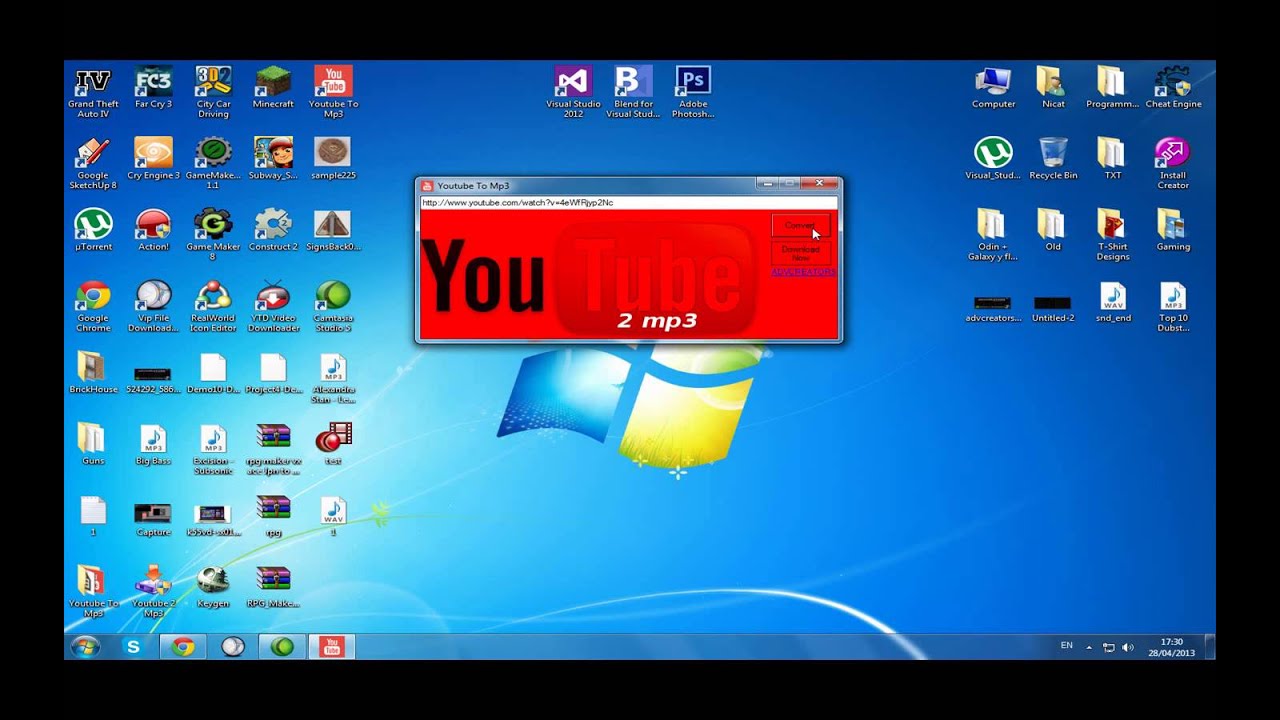Image resolution: width=1280 pixels, height=720 pixels.
Task: Select the Nicat folder
Action: point(1053,88)
